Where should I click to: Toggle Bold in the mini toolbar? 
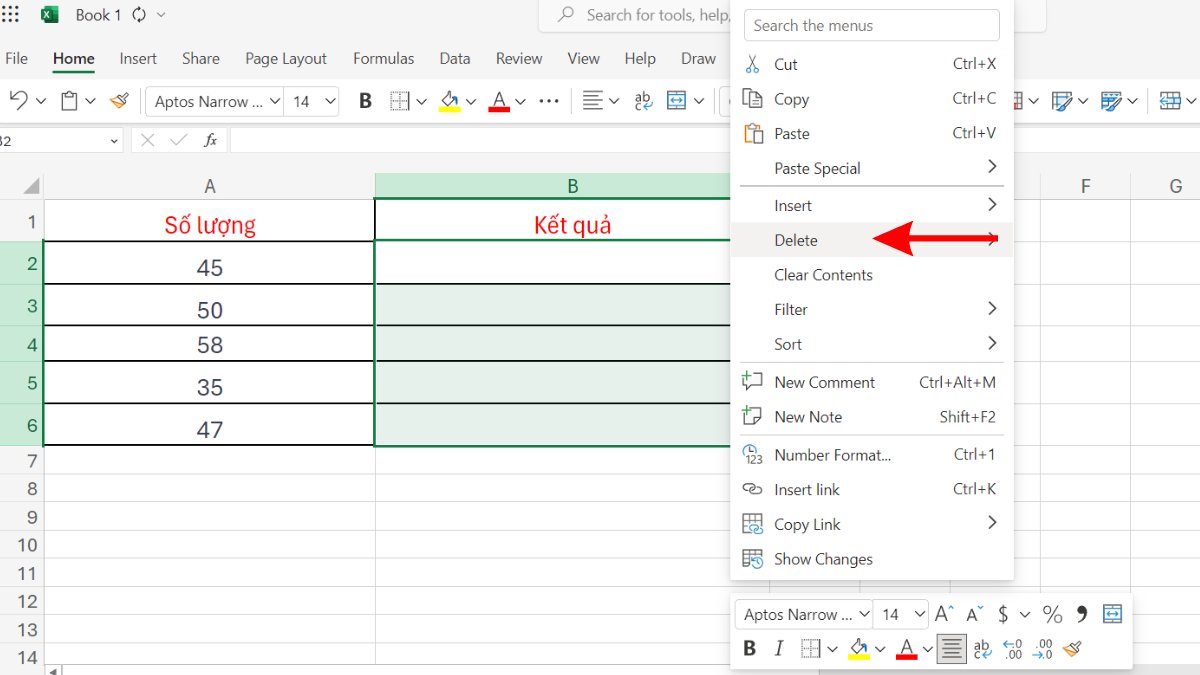tap(750, 649)
